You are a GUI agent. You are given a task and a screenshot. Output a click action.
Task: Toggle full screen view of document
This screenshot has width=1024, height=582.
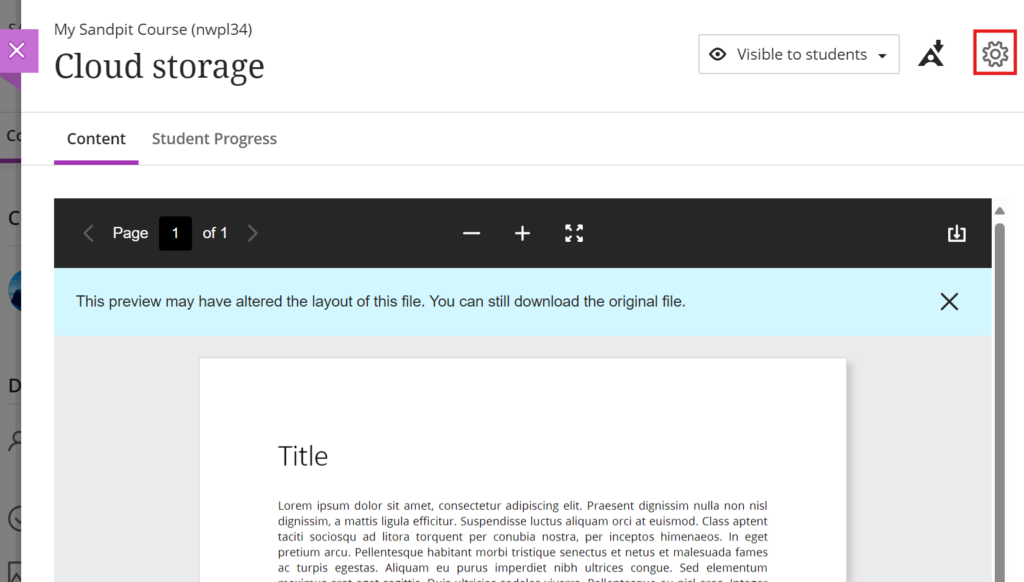click(x=574, y=233)
